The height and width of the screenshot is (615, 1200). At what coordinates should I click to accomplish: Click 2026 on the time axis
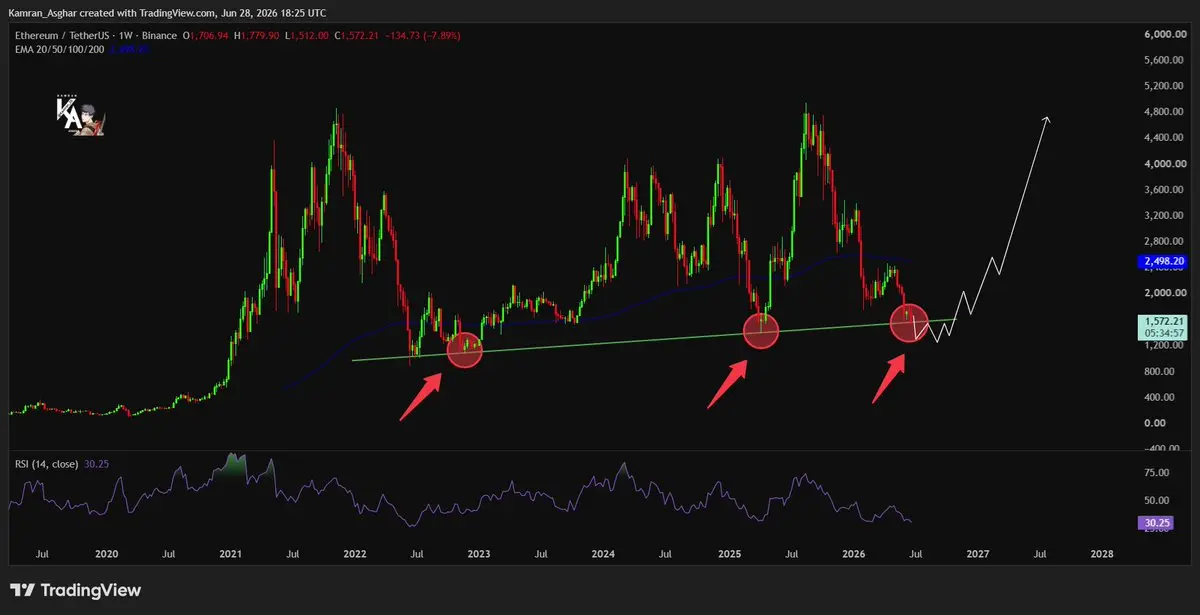(x=853, y=553)
